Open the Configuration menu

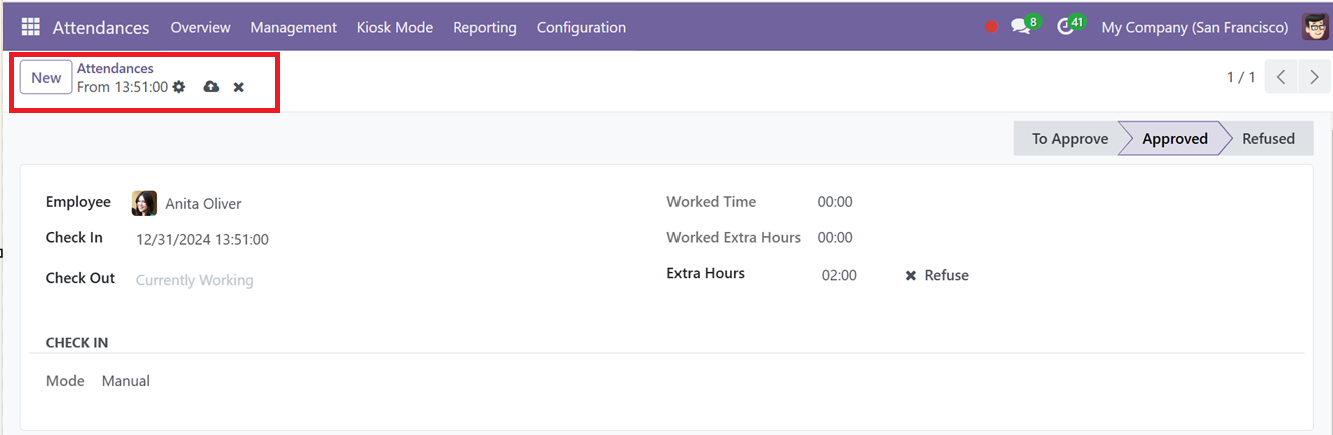pos(581,27)
